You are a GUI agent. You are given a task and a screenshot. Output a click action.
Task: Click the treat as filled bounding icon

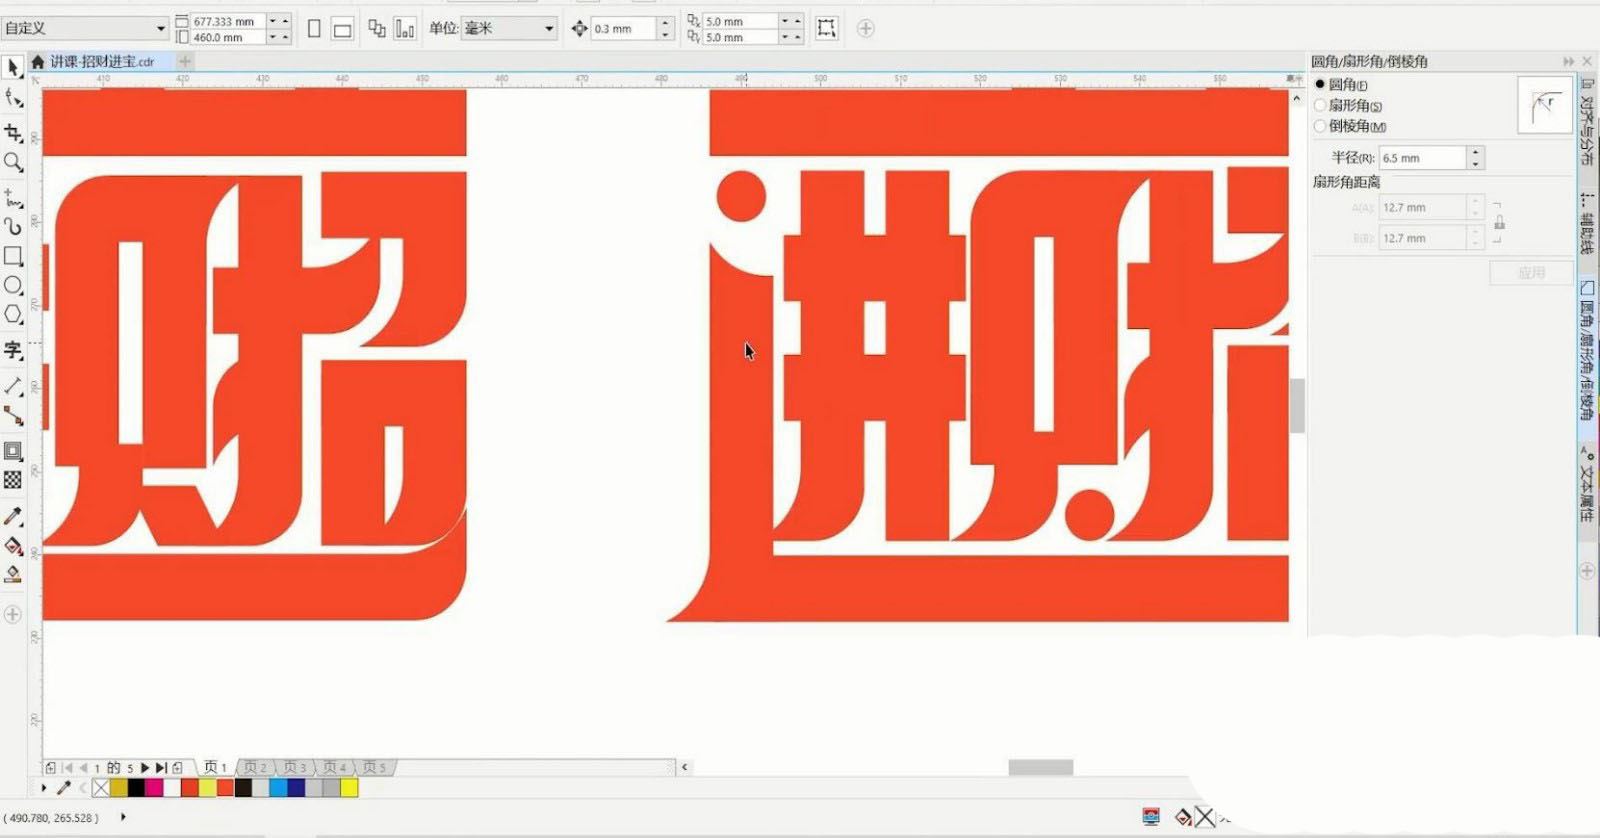(x=826, y=28)
